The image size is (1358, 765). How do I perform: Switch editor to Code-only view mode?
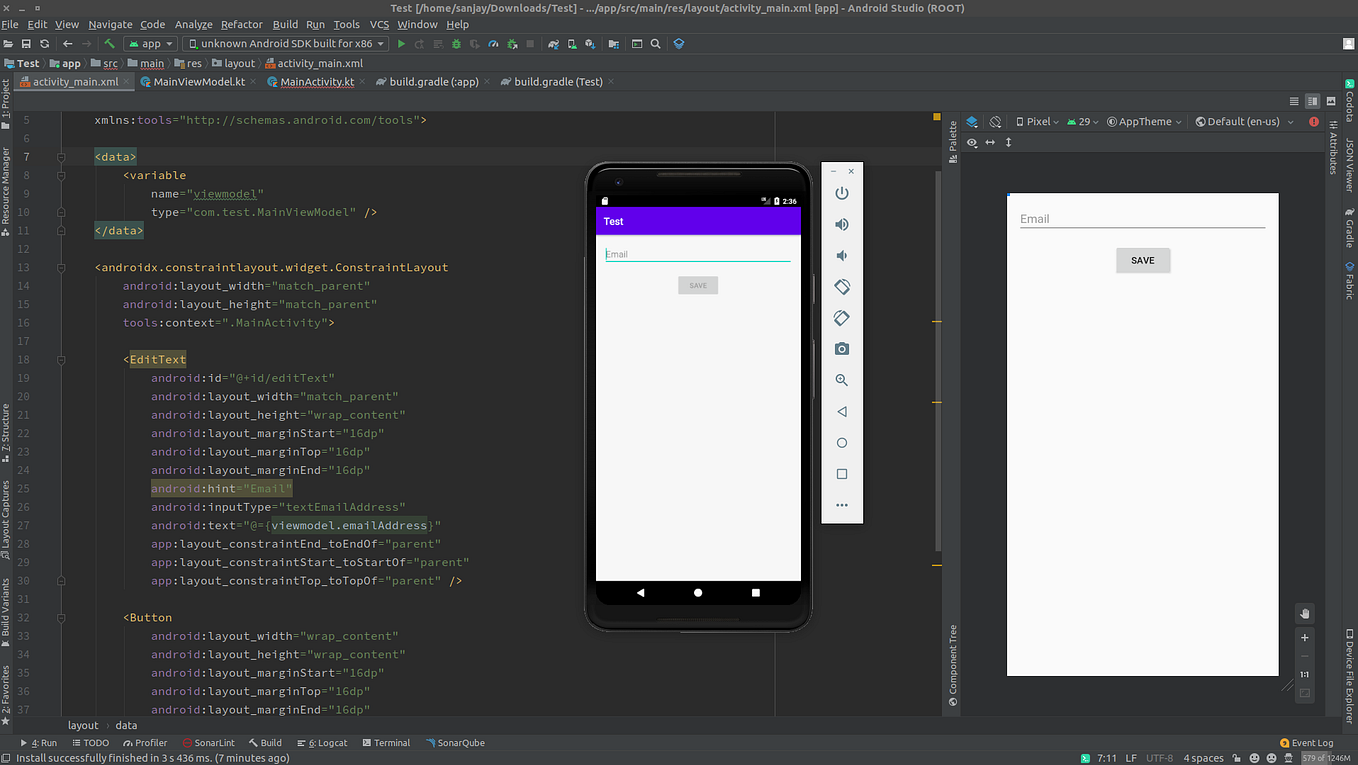1294,102
